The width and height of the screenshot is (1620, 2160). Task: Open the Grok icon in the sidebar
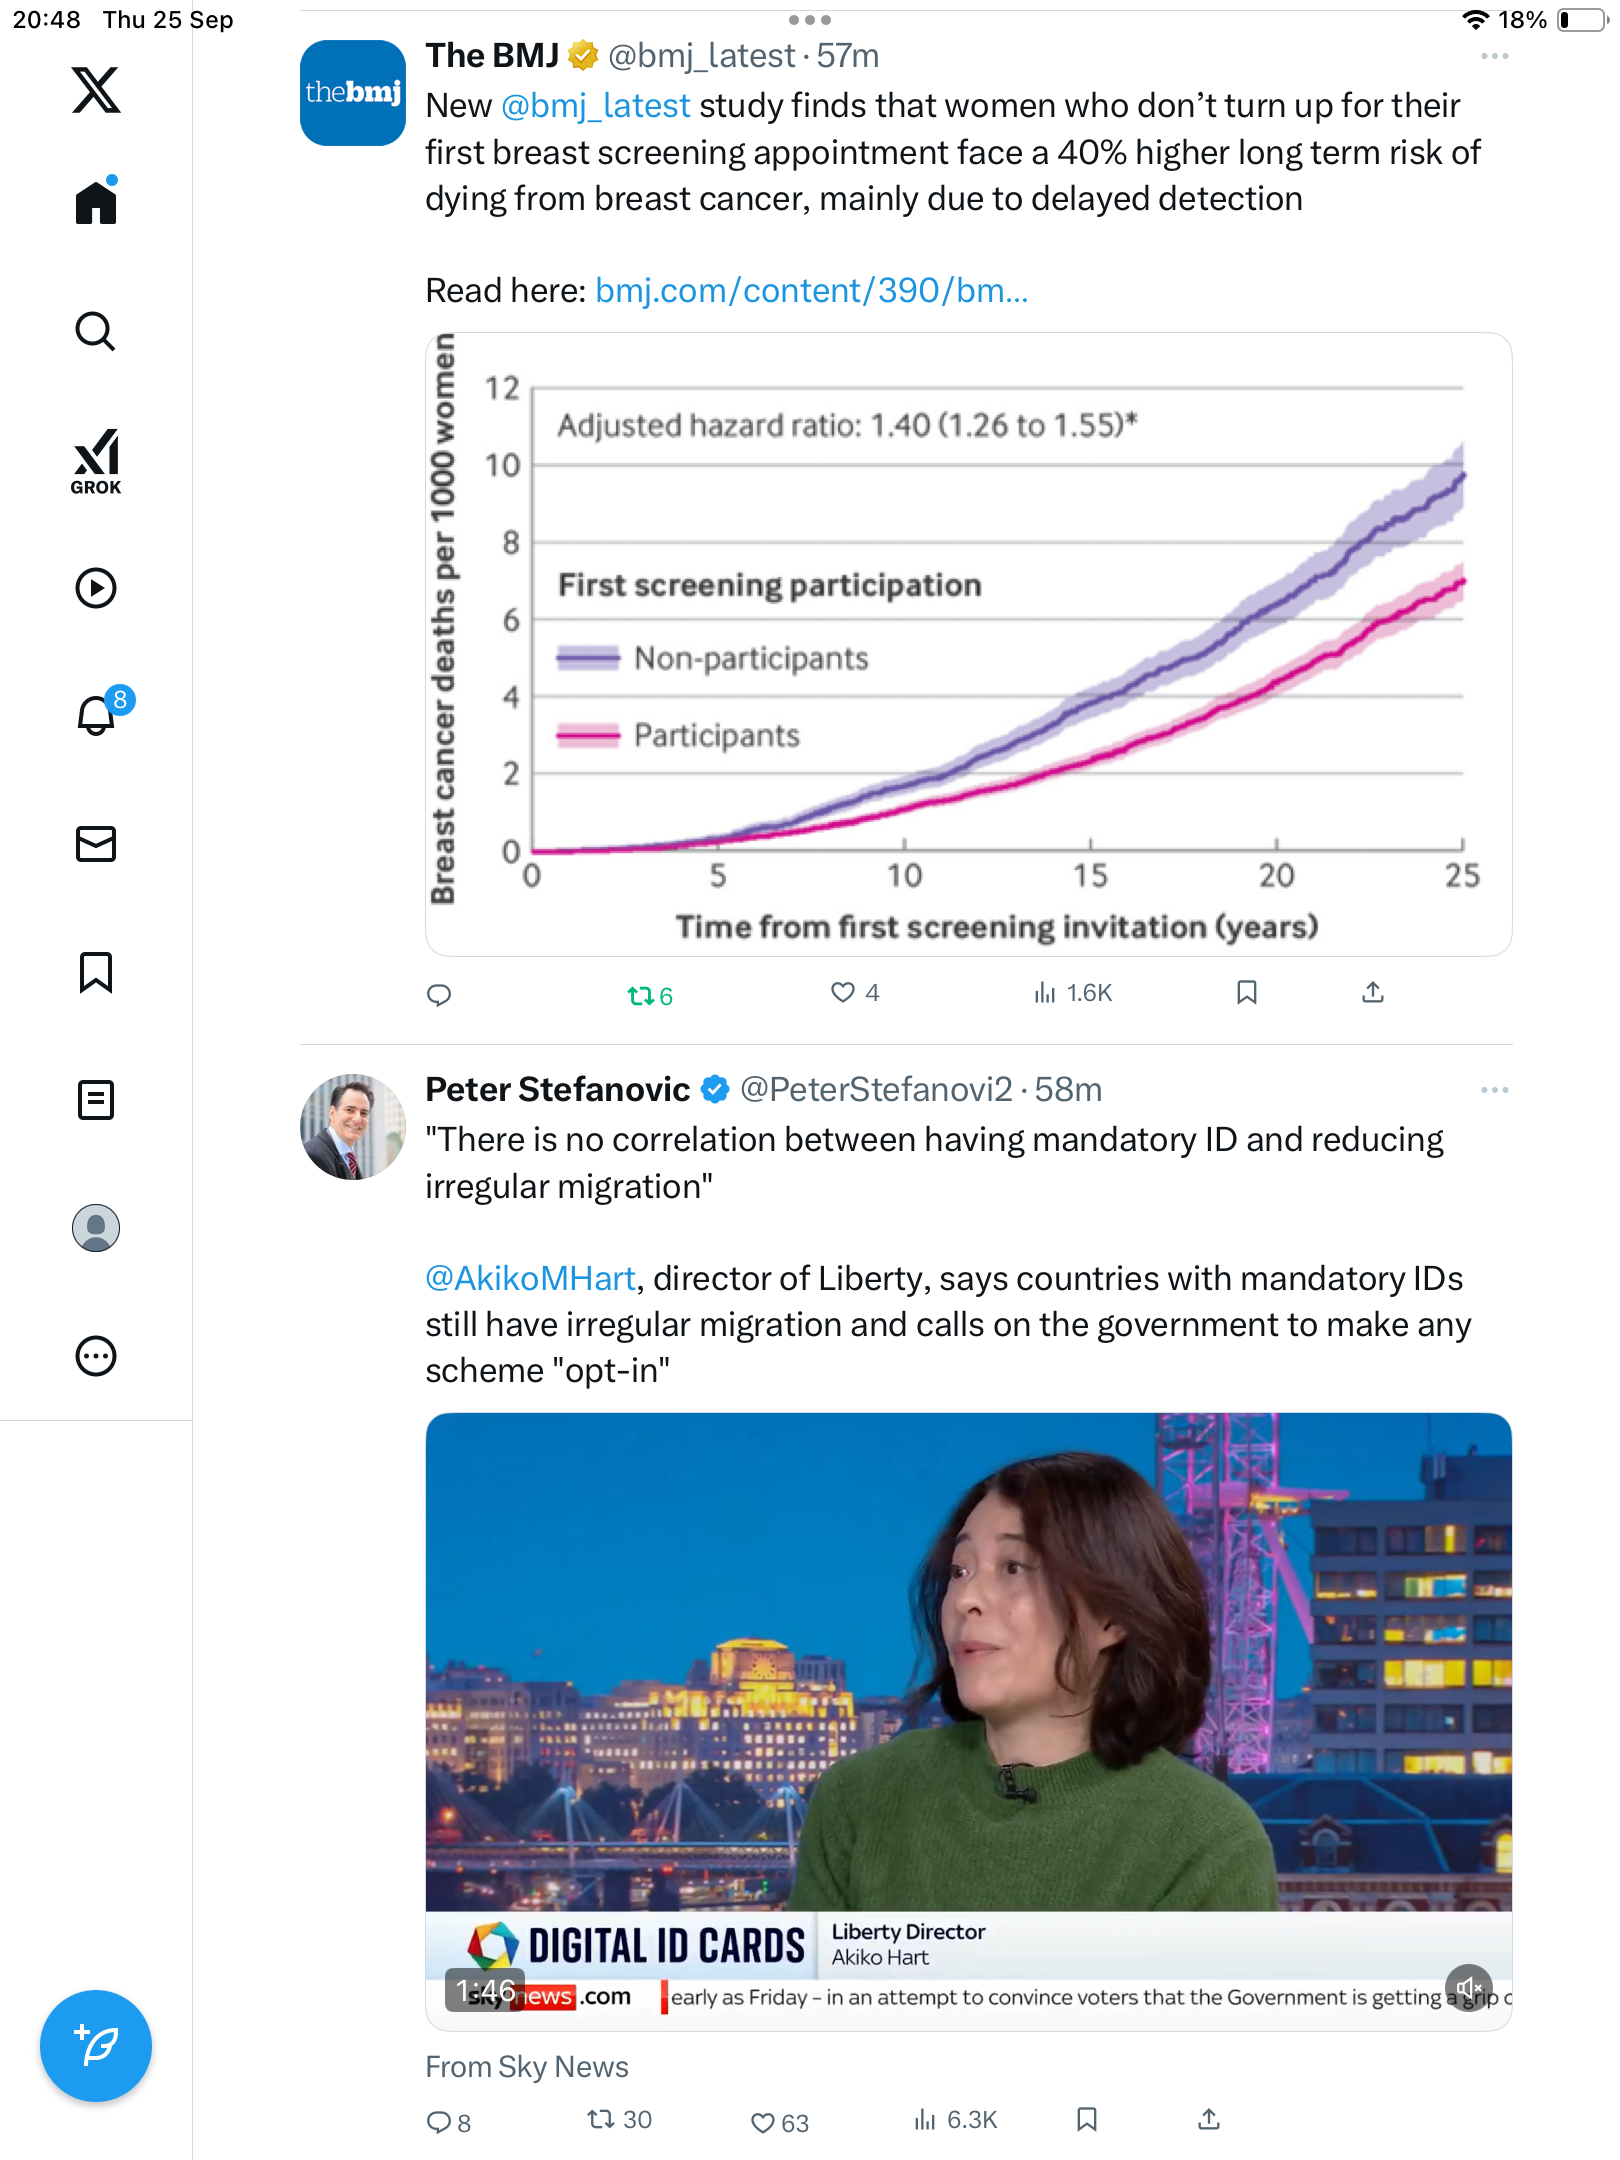point(96,461)
